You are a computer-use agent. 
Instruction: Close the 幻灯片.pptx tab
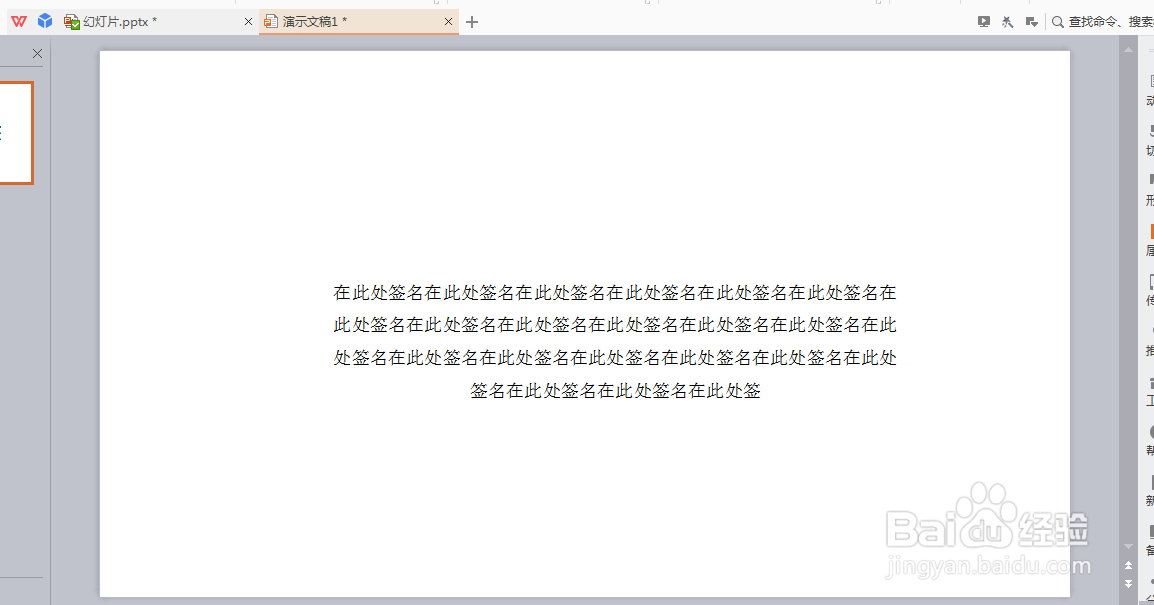[248, 22]
